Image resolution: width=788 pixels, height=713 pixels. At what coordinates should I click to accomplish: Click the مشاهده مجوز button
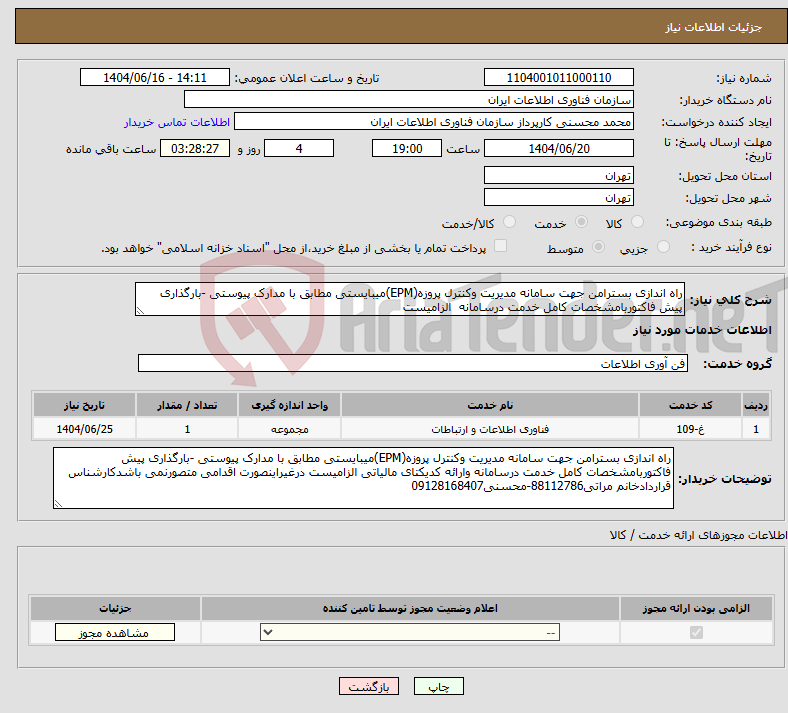click(115, 633)
